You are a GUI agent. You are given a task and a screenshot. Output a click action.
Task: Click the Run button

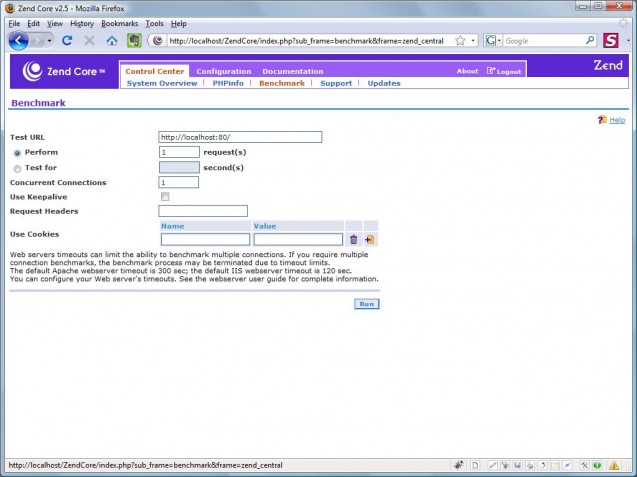366,304
